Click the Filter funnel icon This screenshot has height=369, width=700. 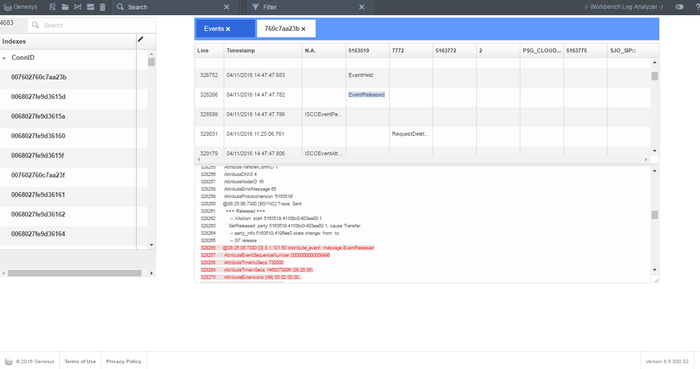pos(255,7)
